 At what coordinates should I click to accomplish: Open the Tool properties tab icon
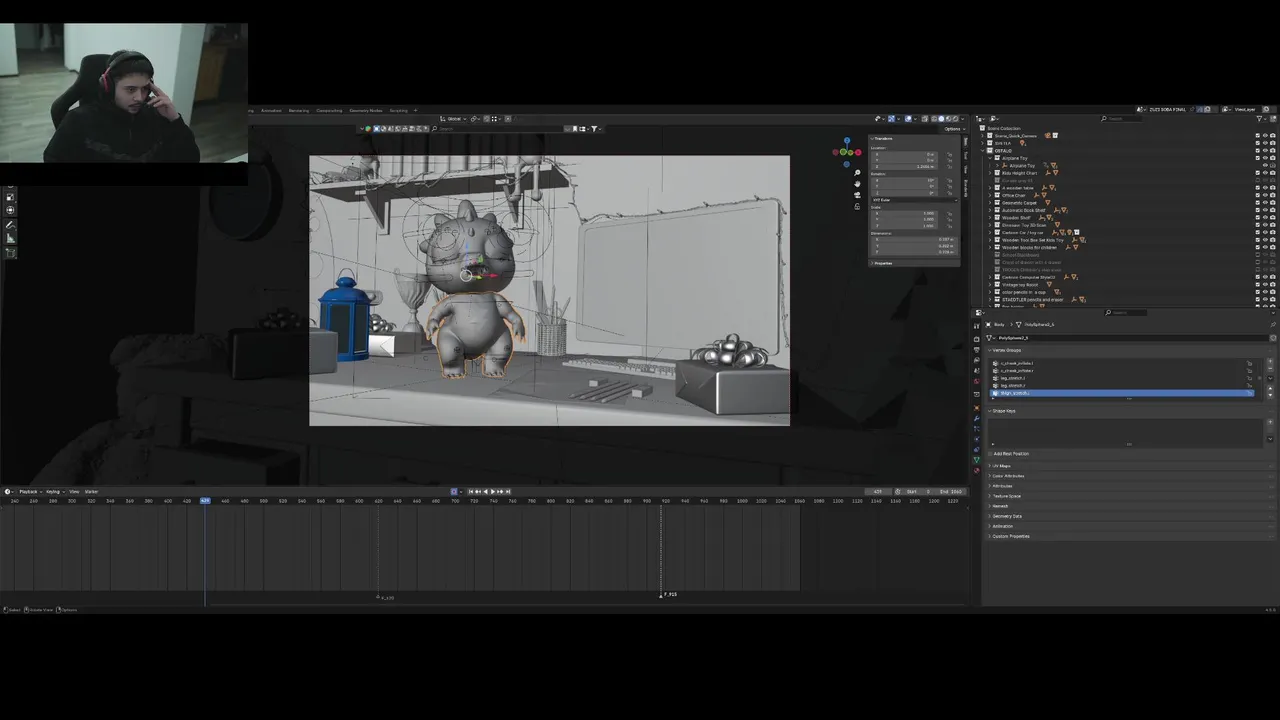977,326
